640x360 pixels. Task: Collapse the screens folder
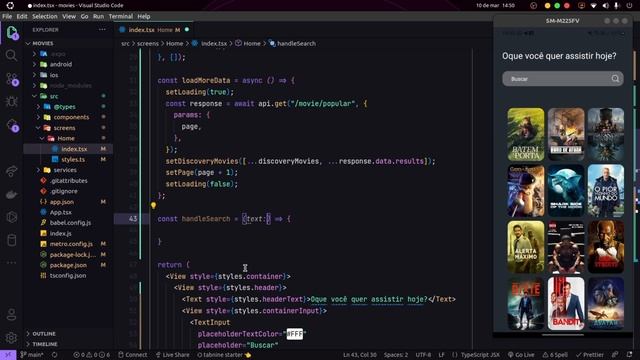[39, 128]
